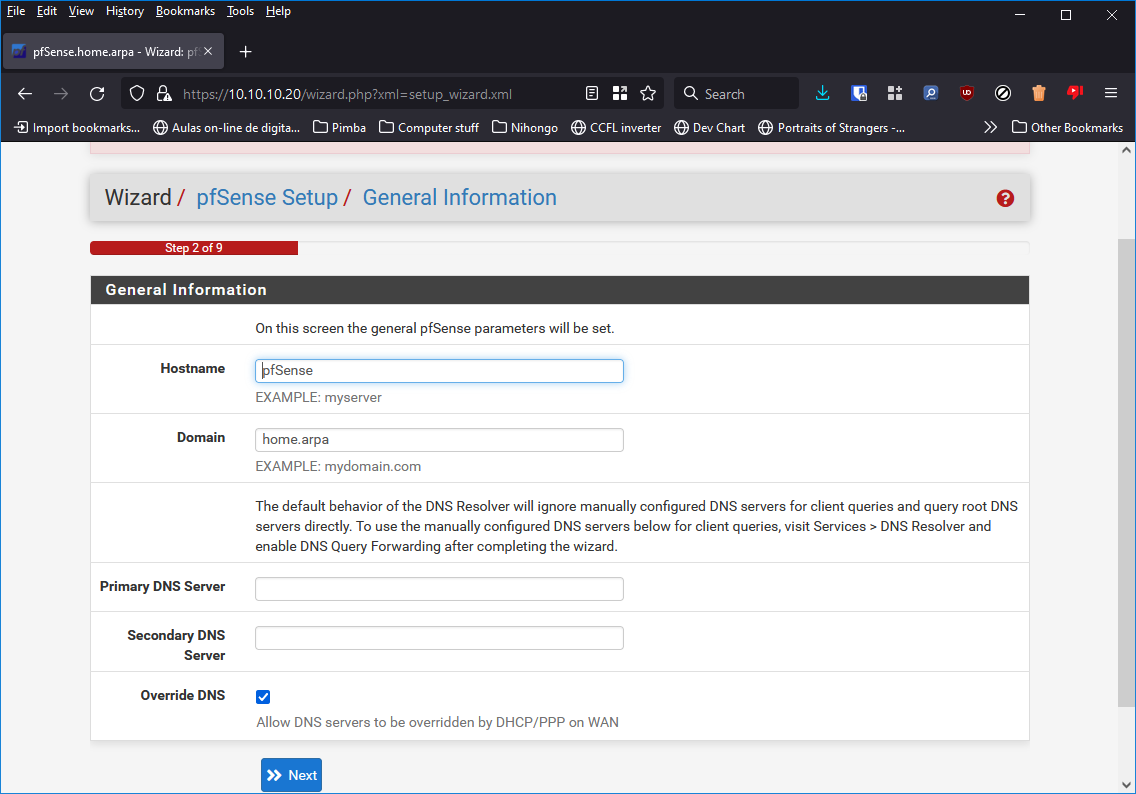Focus the Primary DNS Server field
Image resolution: width=1136 pixels, height=794 pixels.
click(439, 589)
